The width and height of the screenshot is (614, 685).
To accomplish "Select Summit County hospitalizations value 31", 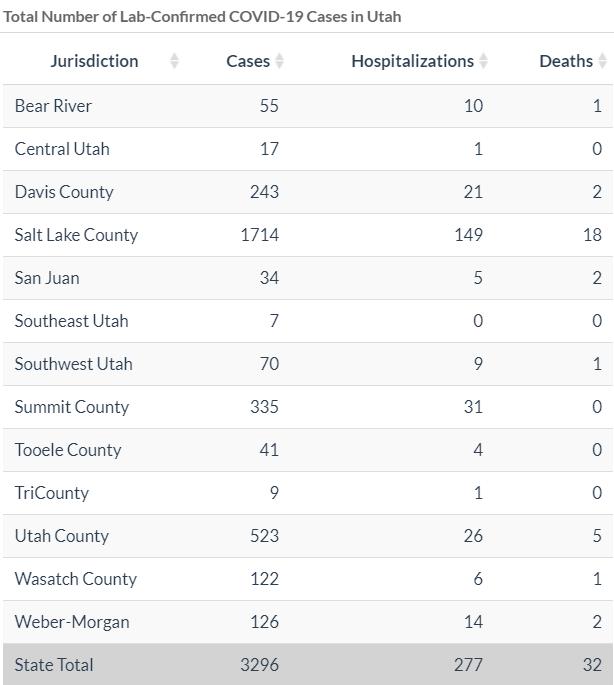I will [473, 407].
